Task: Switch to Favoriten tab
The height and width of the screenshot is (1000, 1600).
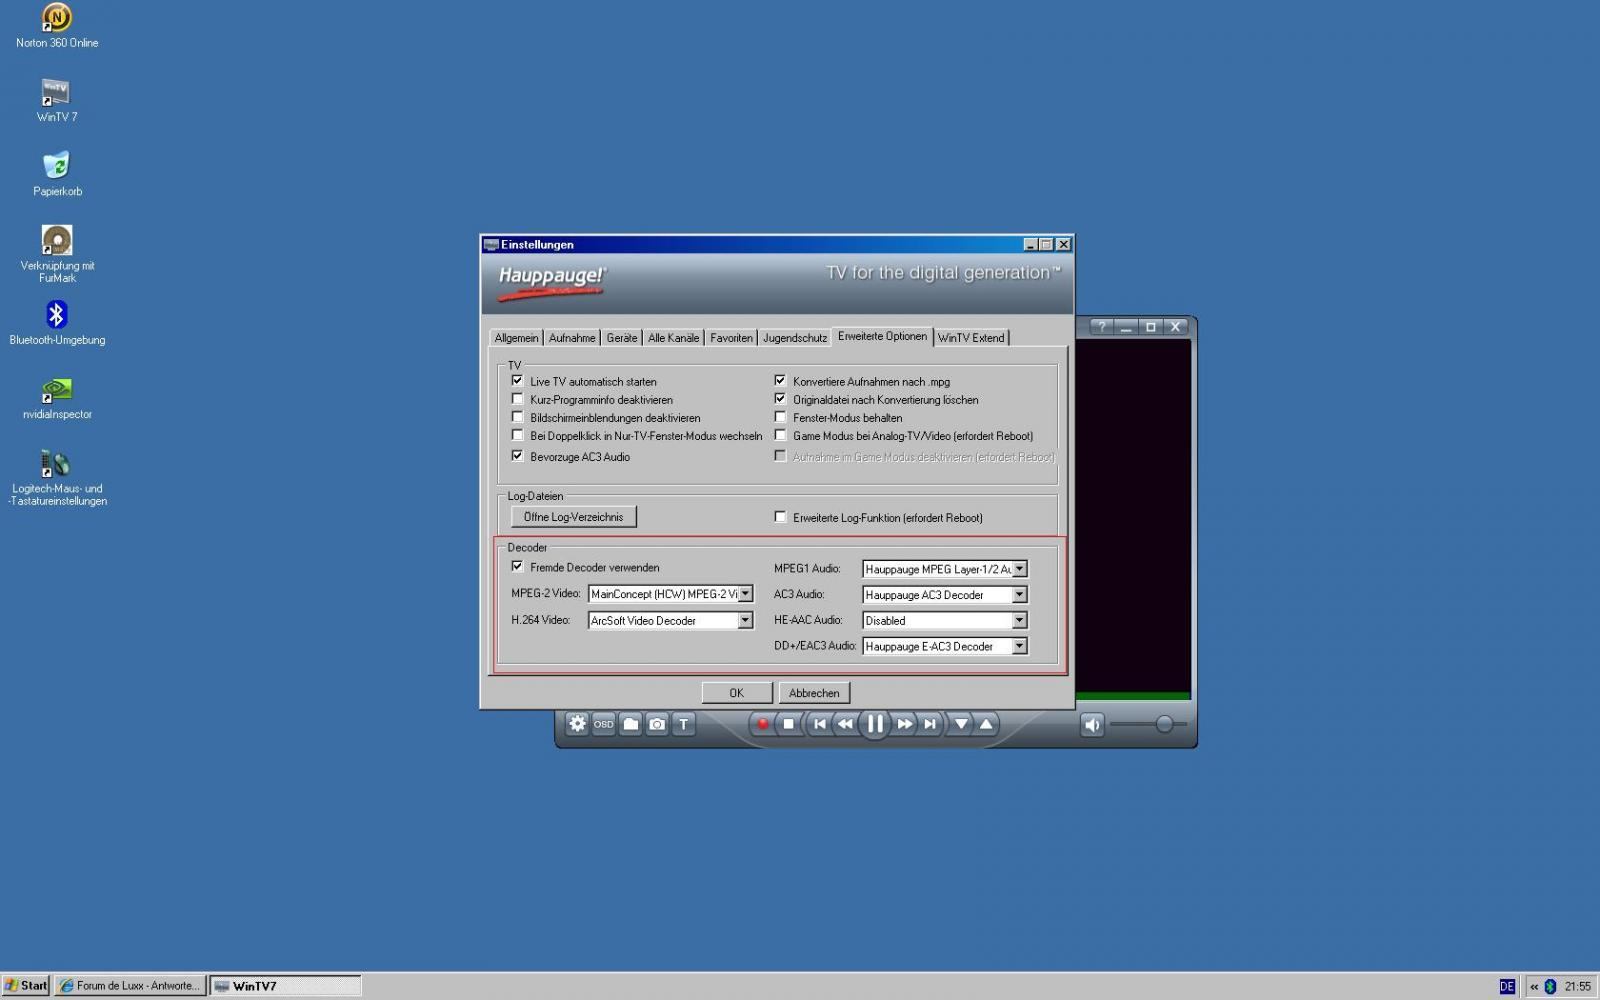Action: tap(731, 338)
